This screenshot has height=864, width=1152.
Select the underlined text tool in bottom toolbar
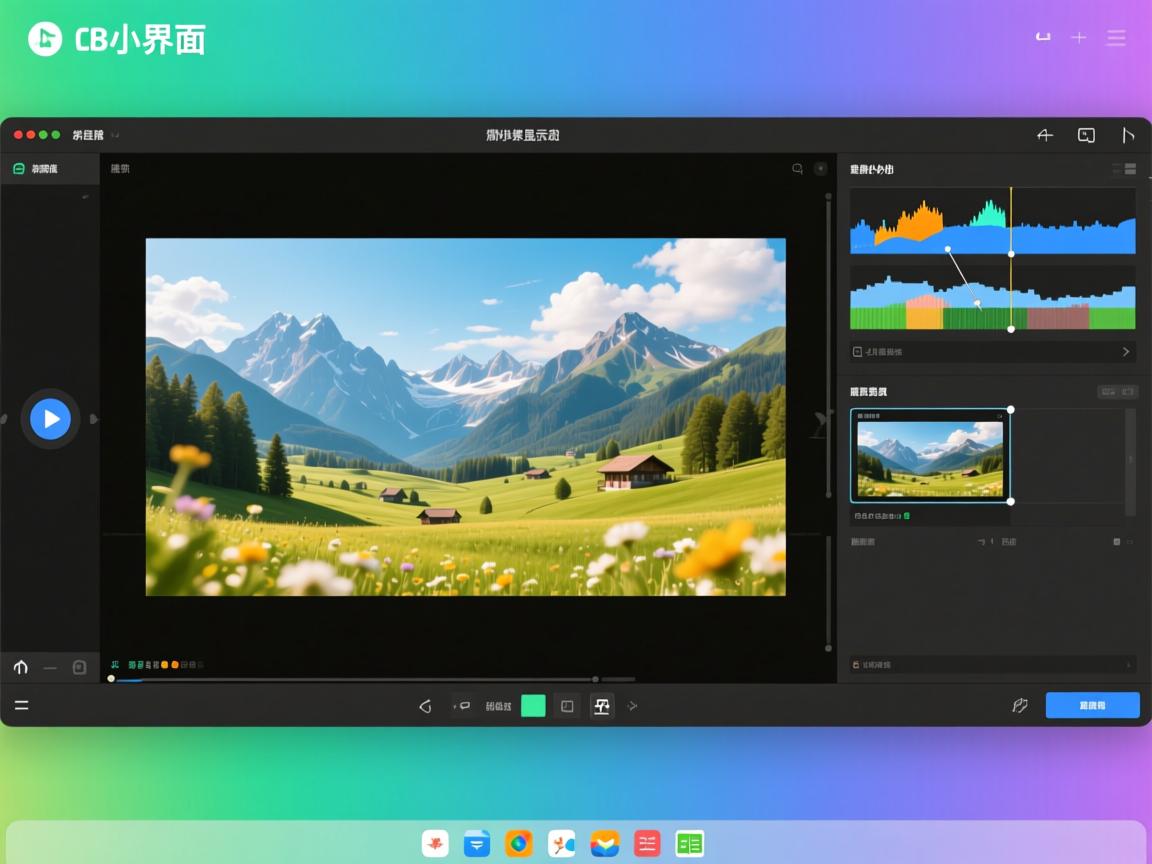tap(601, 706)
